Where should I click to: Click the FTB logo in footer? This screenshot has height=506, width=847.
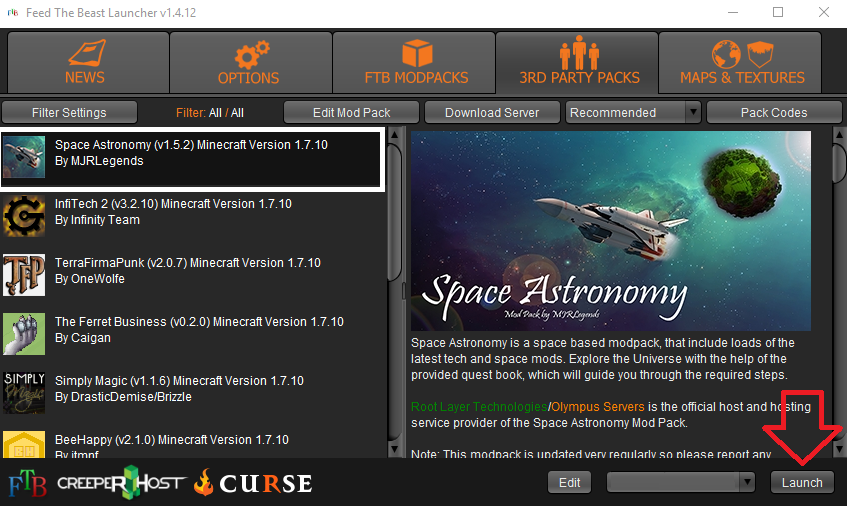tap(28, 483)
